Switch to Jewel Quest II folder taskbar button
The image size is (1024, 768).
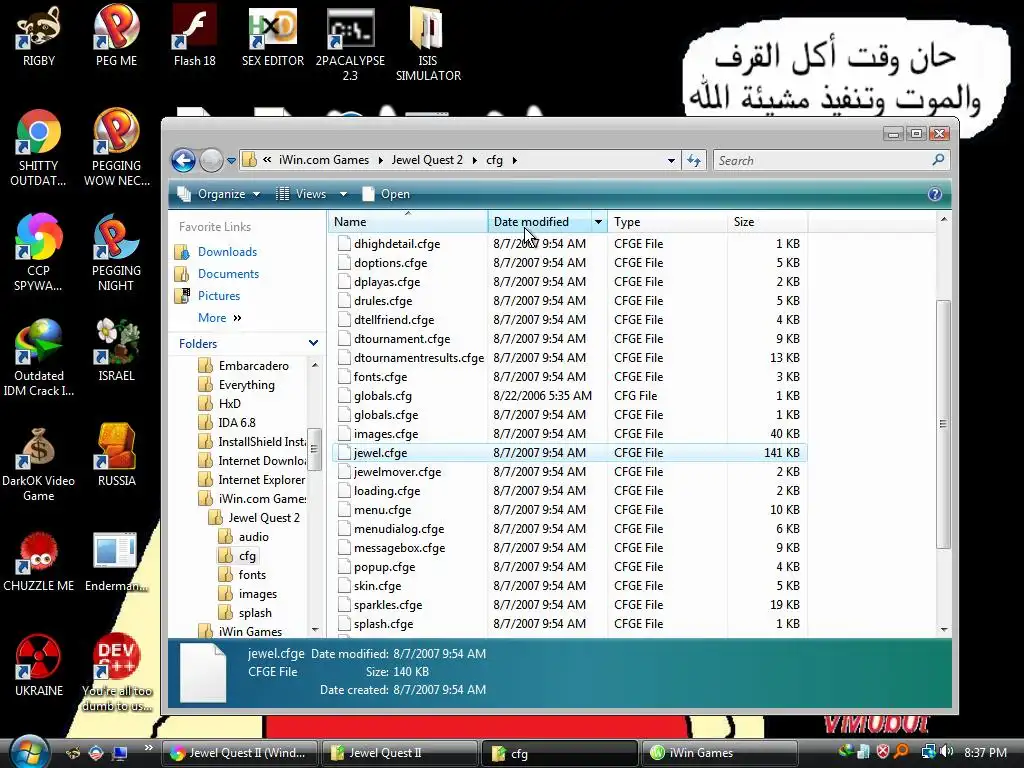point(399,753)
